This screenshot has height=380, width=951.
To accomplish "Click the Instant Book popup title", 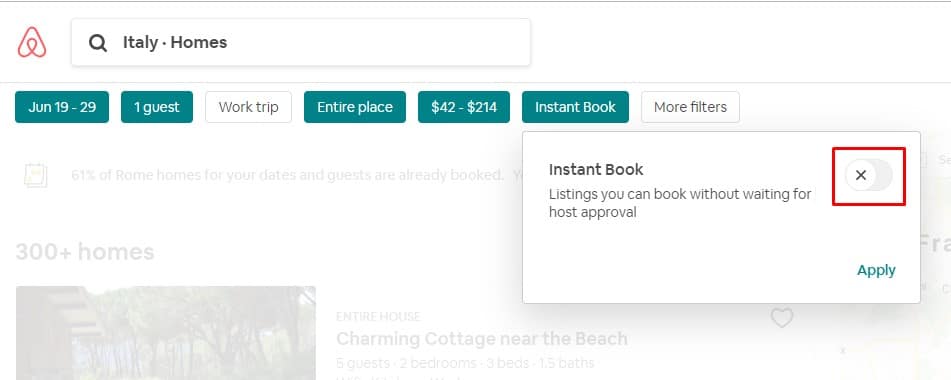I will (596, 169).
